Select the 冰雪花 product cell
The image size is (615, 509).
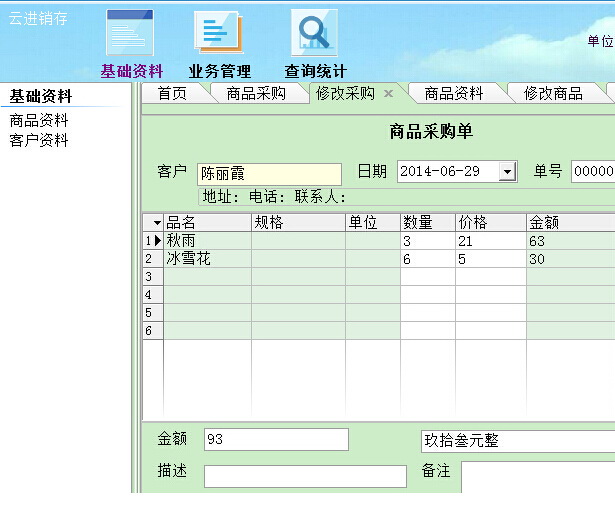pyautogui.click(x=207, y=258)
